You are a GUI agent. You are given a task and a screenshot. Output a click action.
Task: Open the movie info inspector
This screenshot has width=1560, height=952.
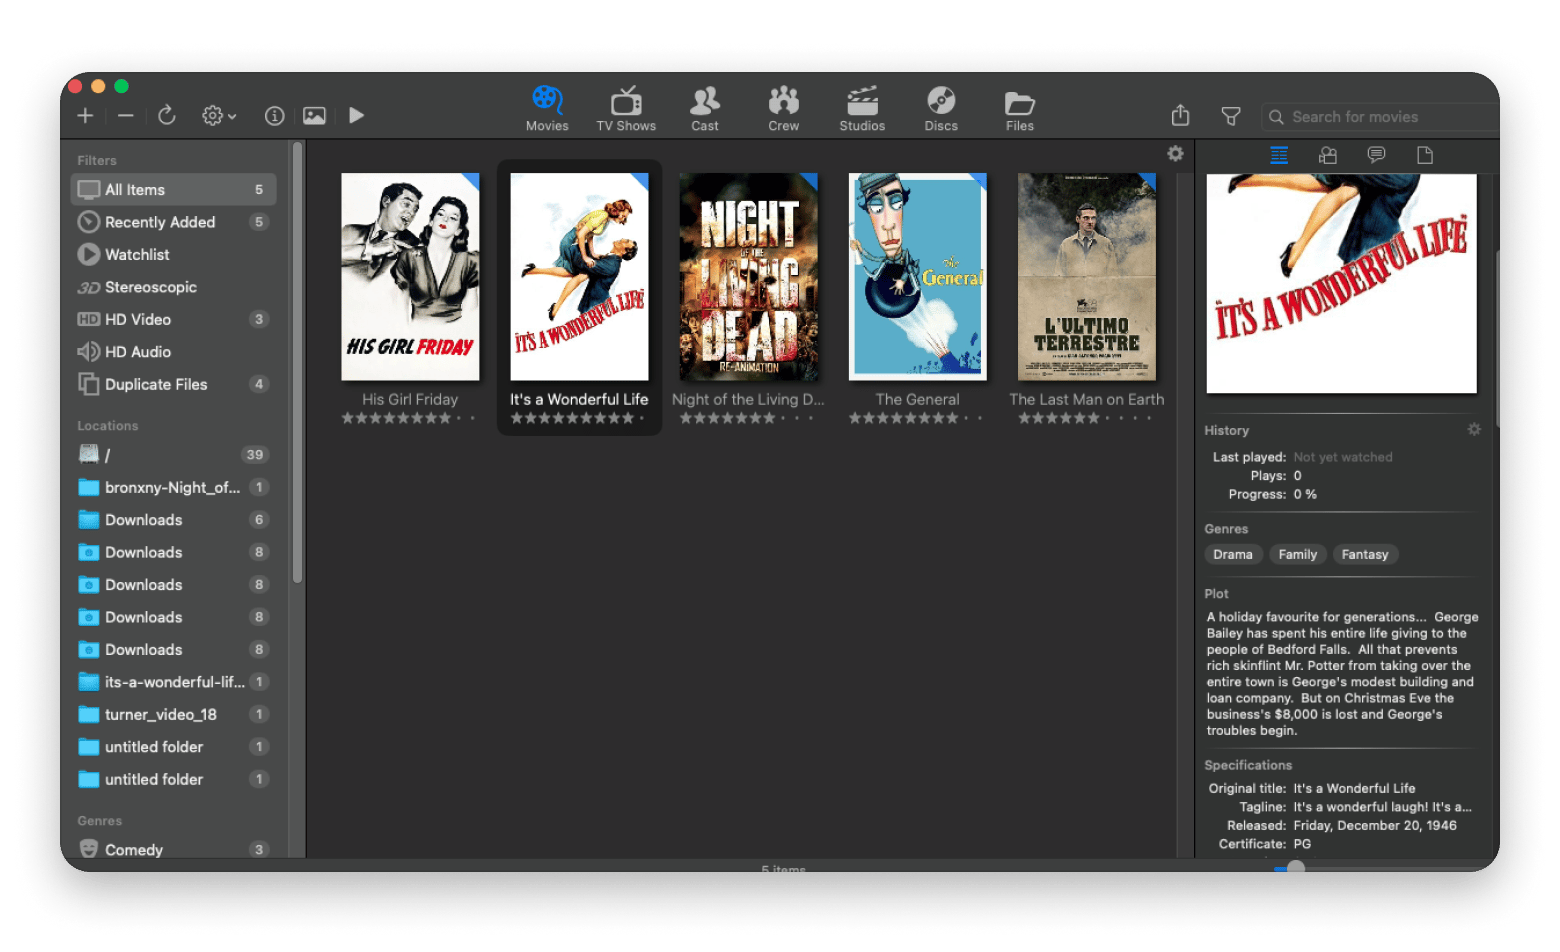click(x=274, y=115)
